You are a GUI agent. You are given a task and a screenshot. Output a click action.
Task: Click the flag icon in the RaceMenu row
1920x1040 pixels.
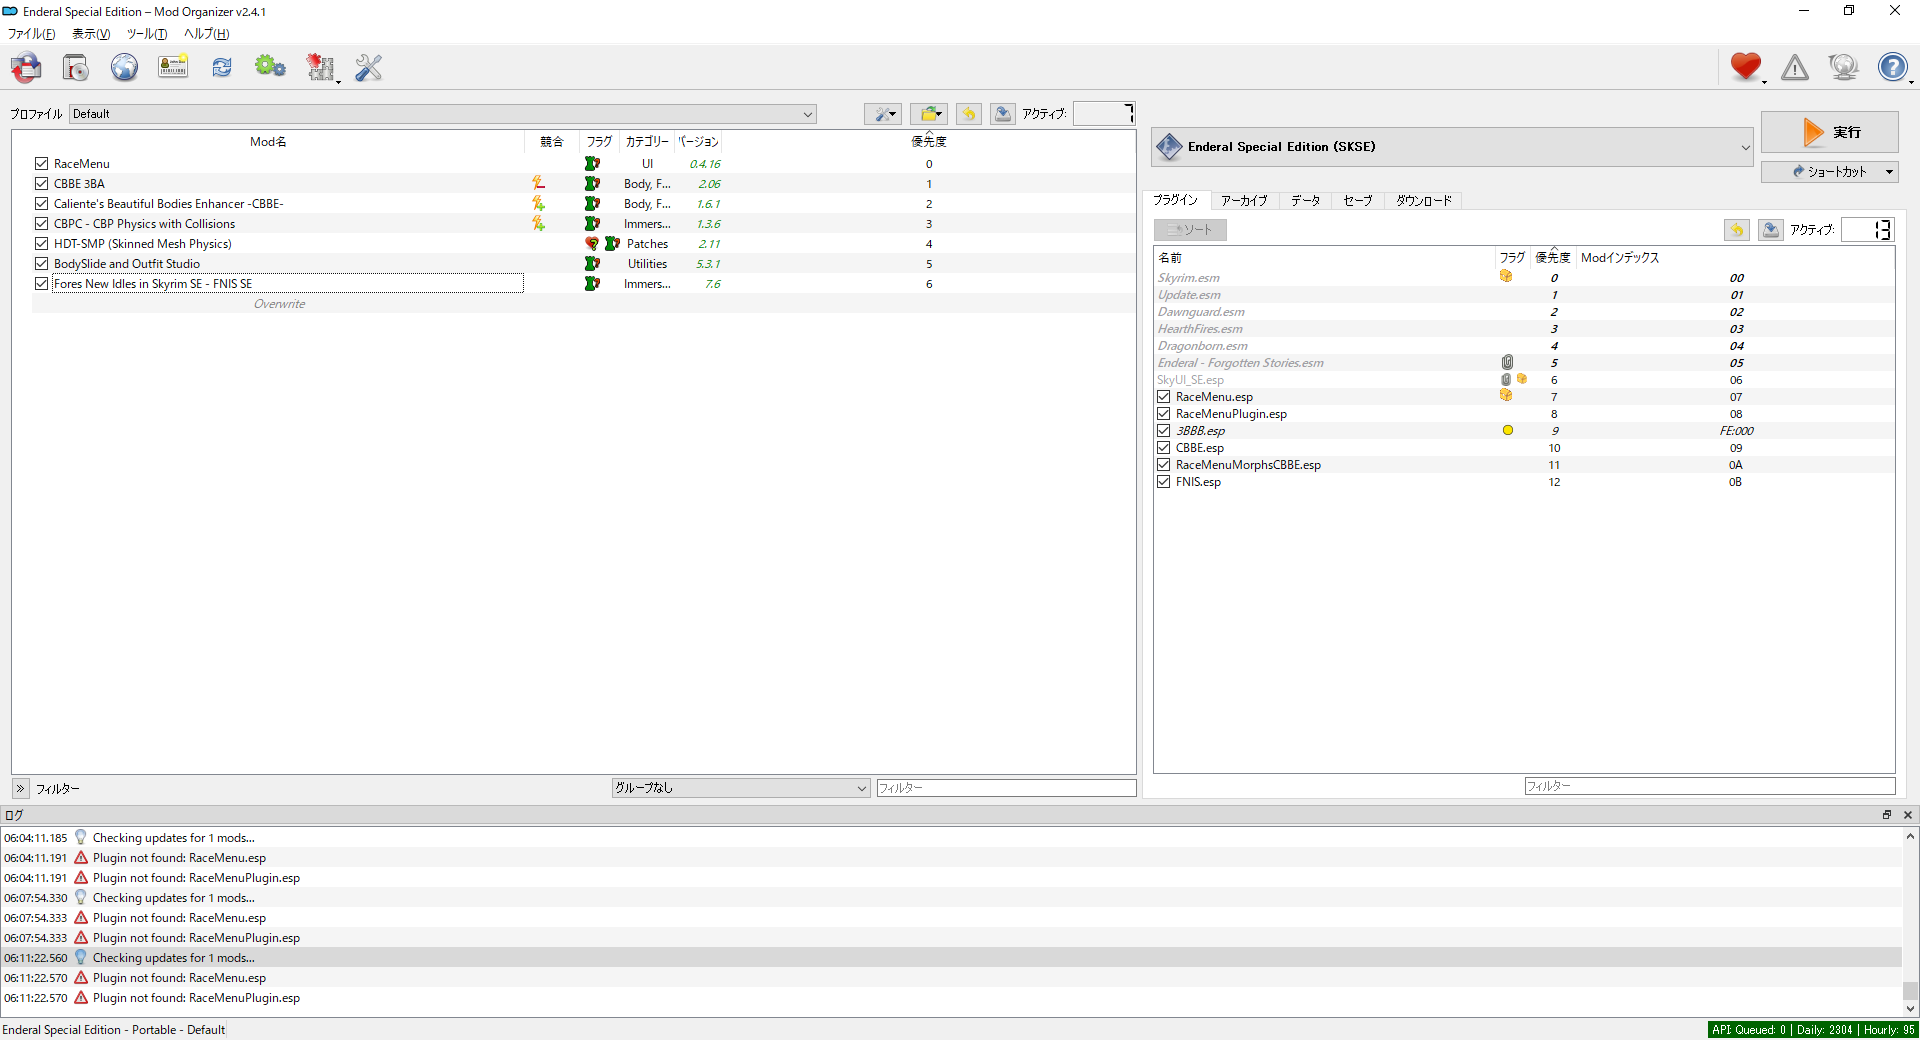coord(593,163)
